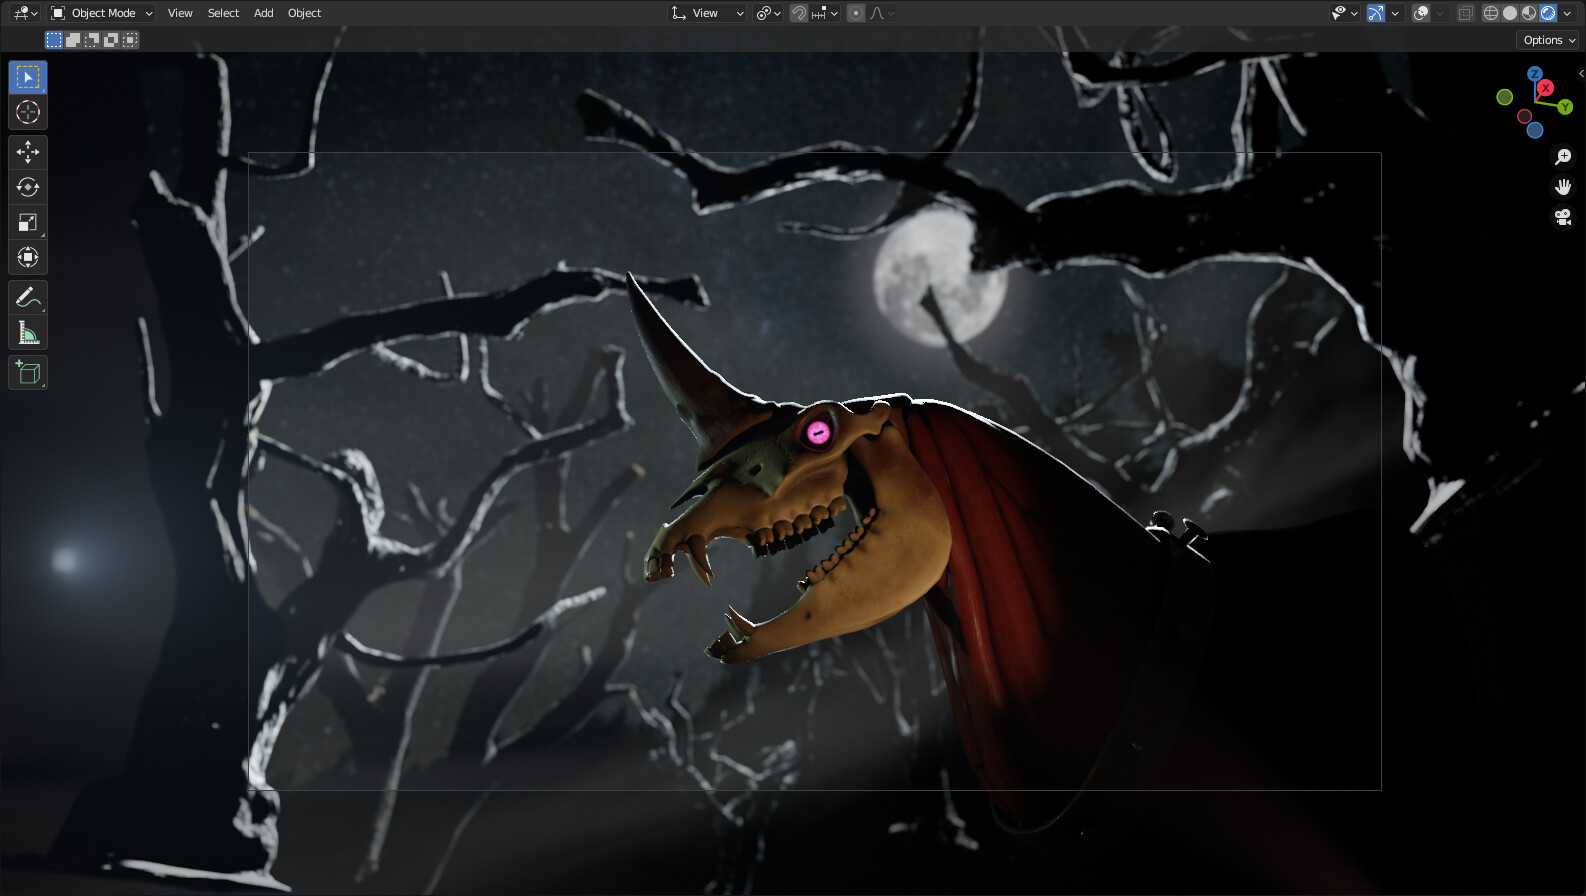Open the Add menu
1586x896 pixels.
click(263, 13)
